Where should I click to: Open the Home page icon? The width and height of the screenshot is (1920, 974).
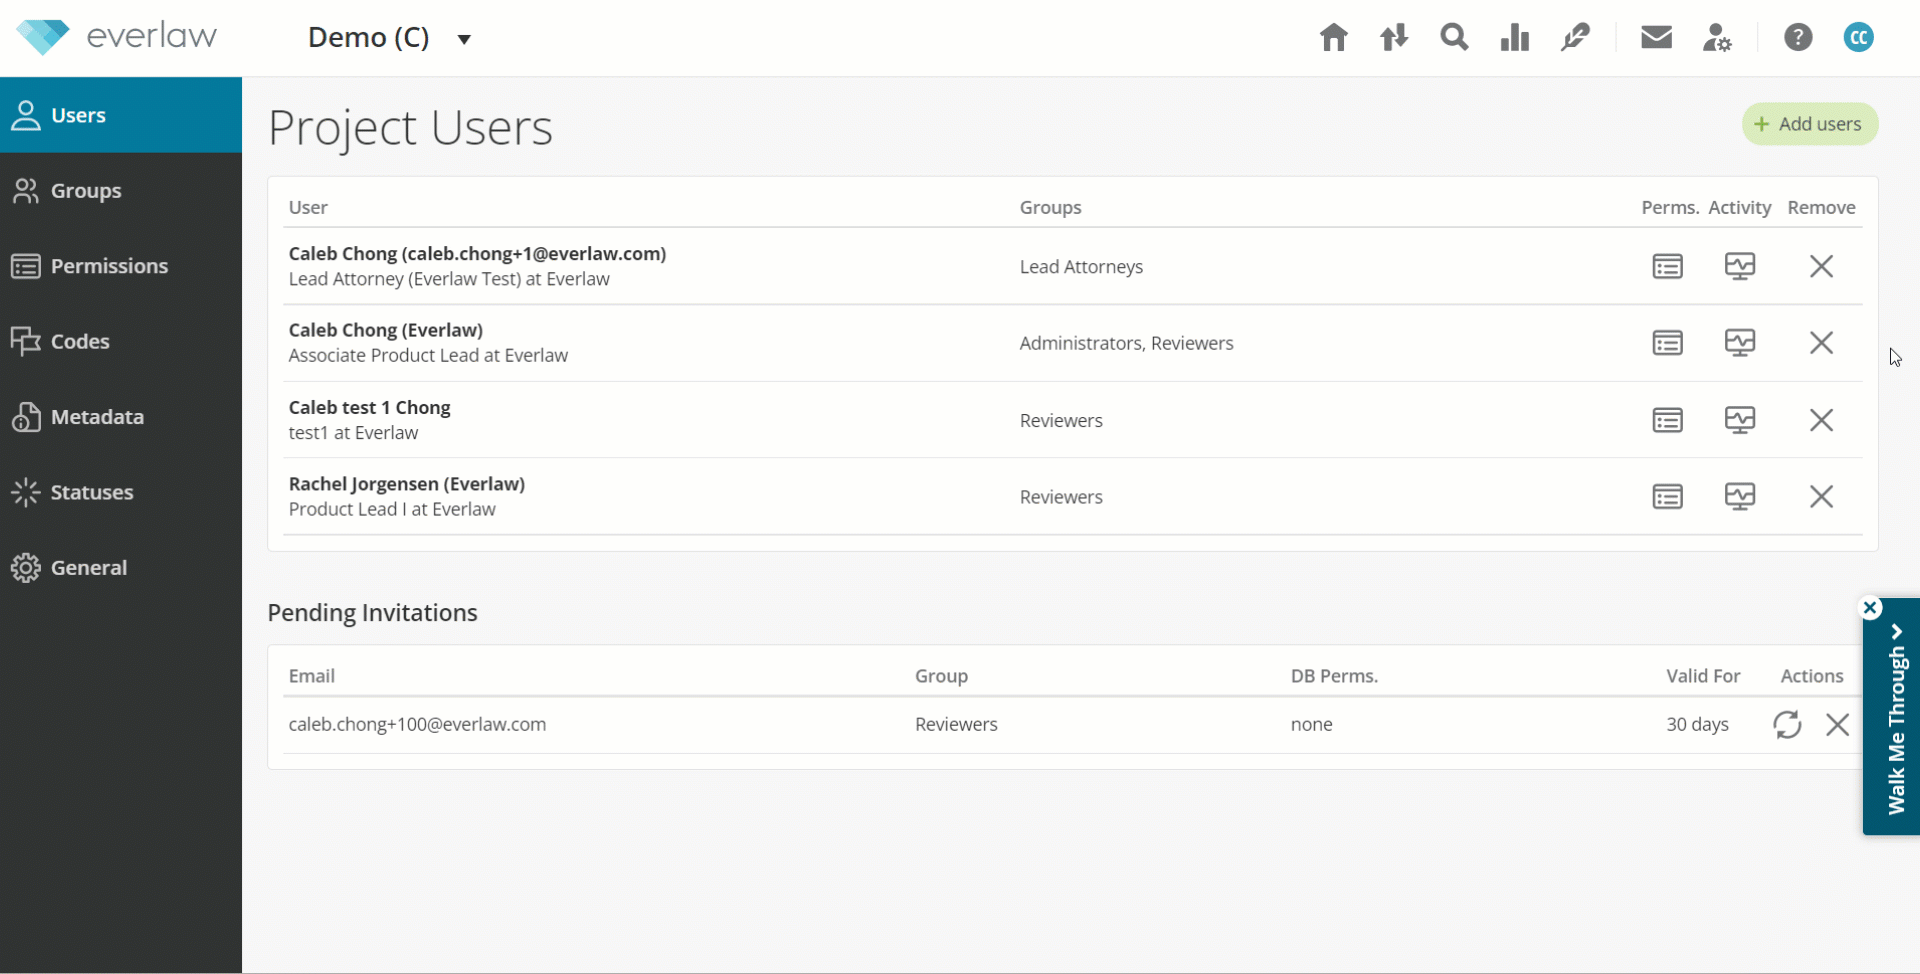(x=1333, y=38)
